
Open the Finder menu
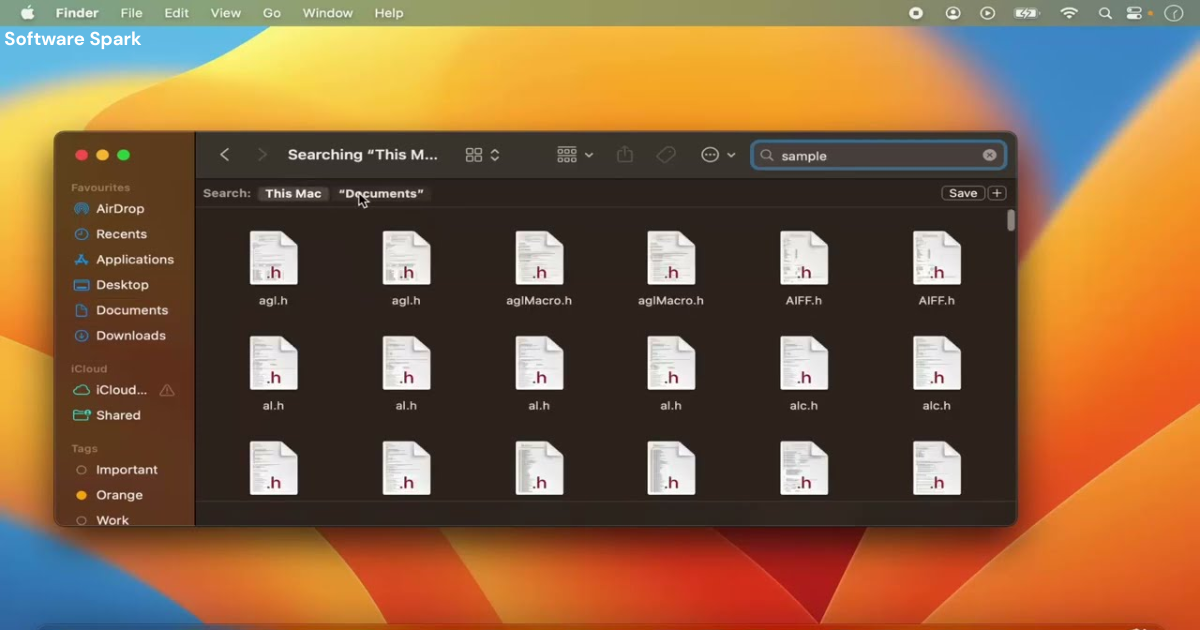pyautogui.click(x=77, y=13)
